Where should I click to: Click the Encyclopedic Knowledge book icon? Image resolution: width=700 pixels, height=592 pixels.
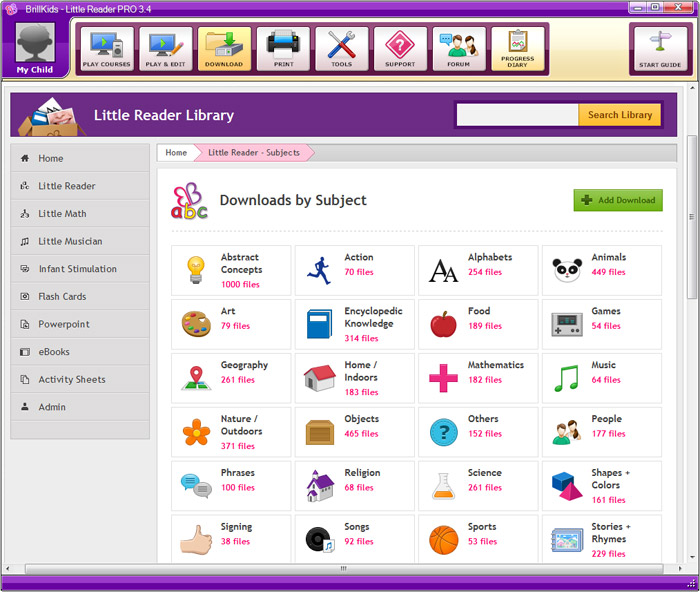coord(319,324)
